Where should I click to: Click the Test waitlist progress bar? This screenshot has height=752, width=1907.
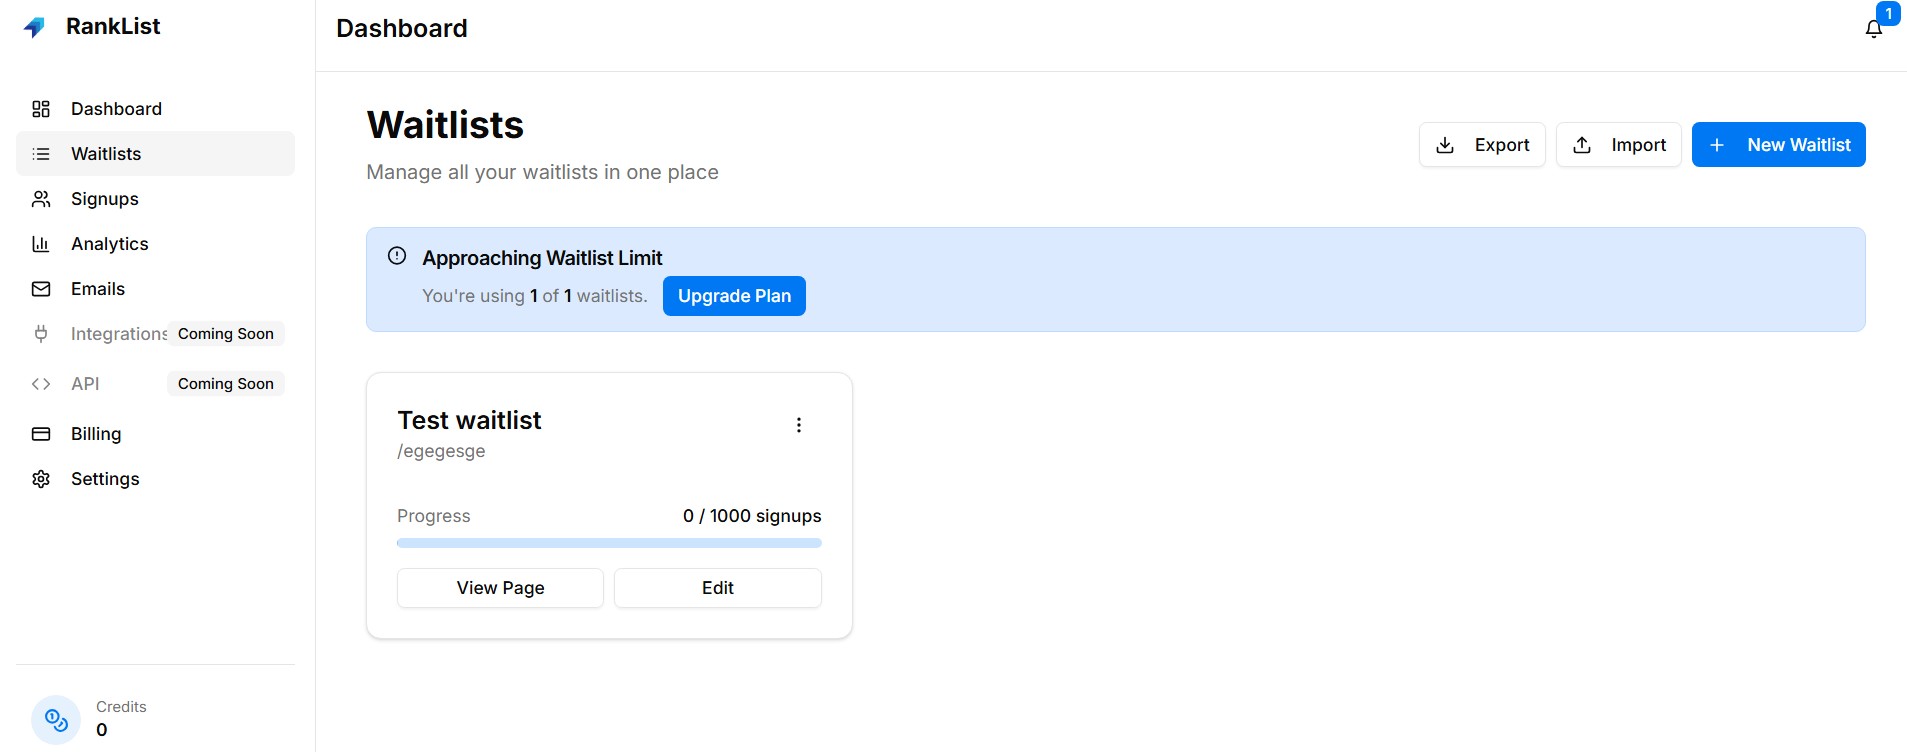[x=609, y=543]
